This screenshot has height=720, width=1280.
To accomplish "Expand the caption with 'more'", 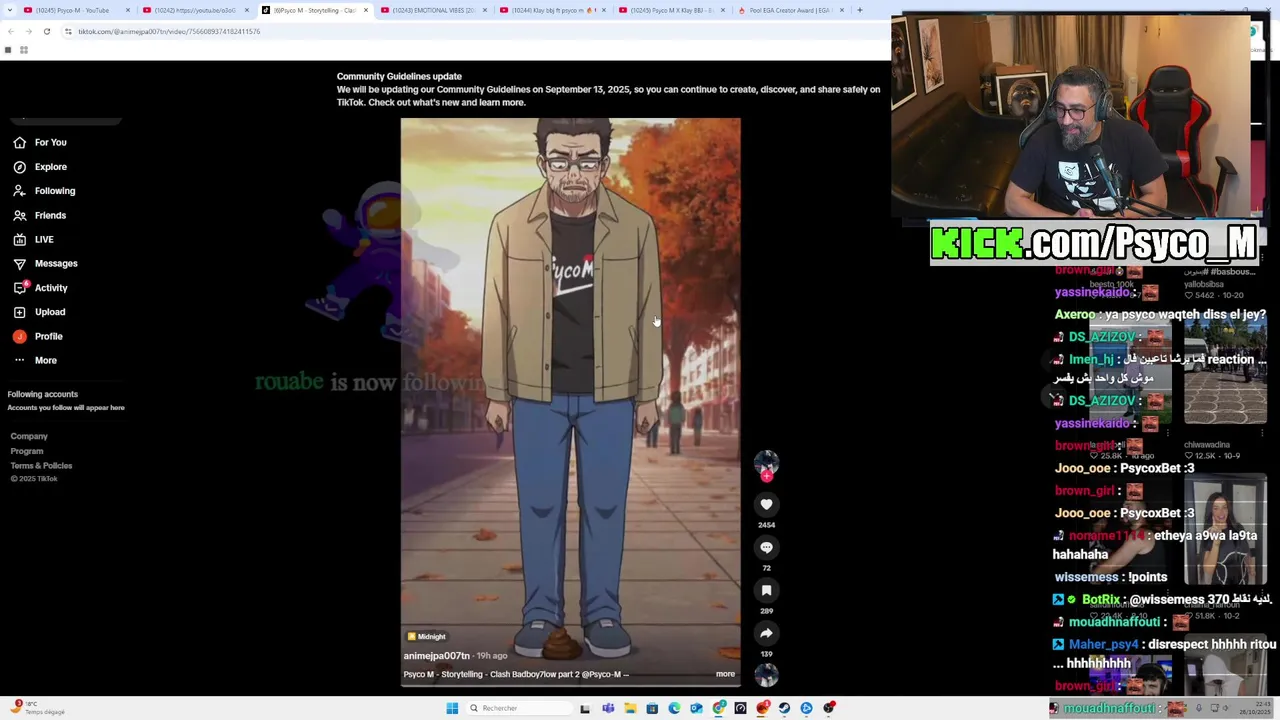I will point(725,674).
